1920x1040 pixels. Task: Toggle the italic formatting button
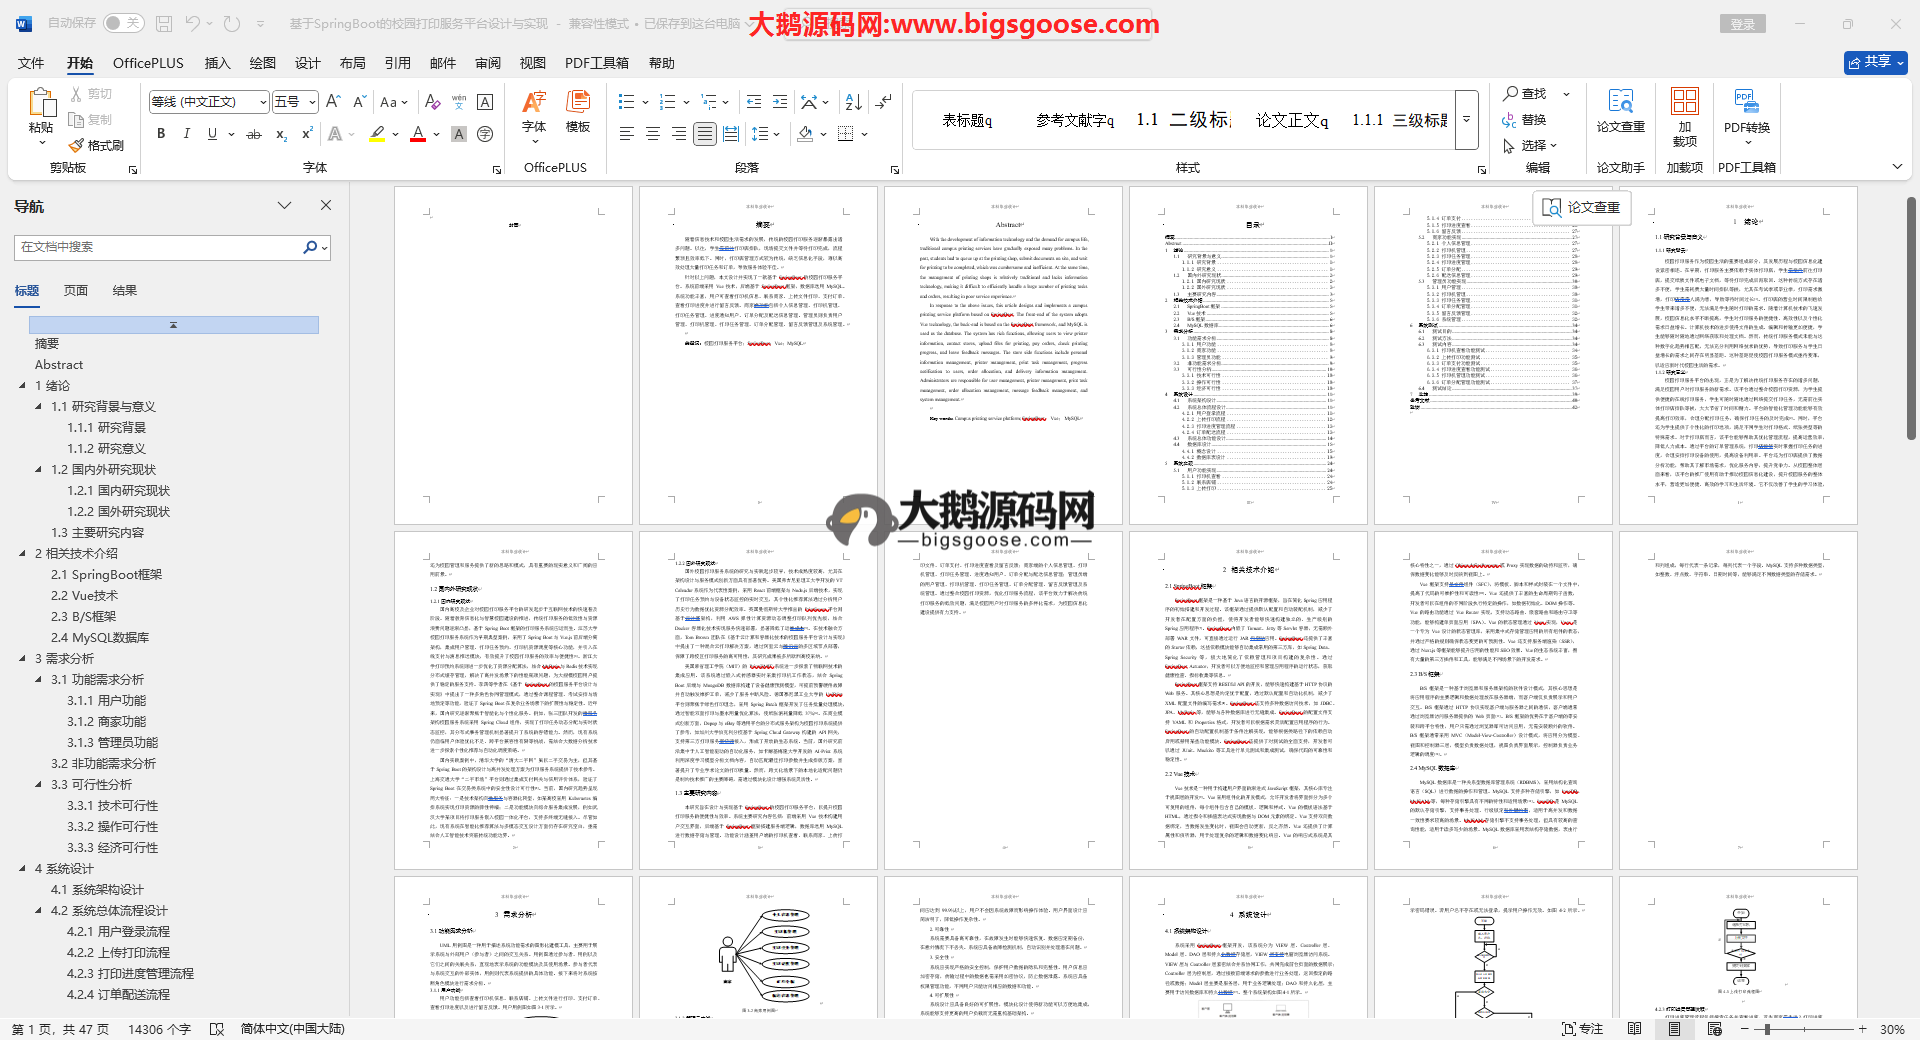[x=186, y=134]
